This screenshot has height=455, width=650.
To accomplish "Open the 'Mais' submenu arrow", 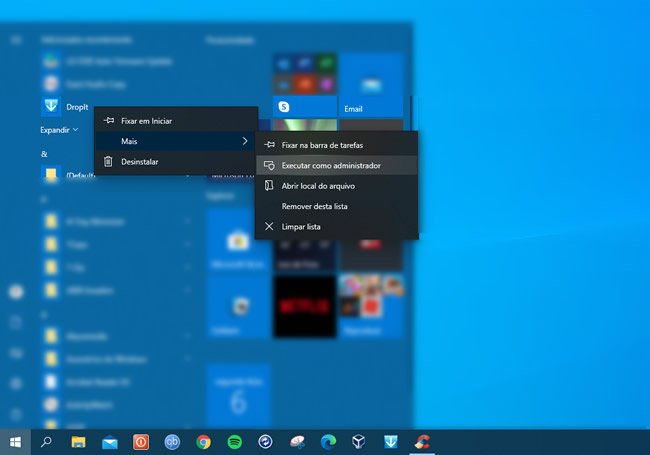I will [x=245, y=141].
